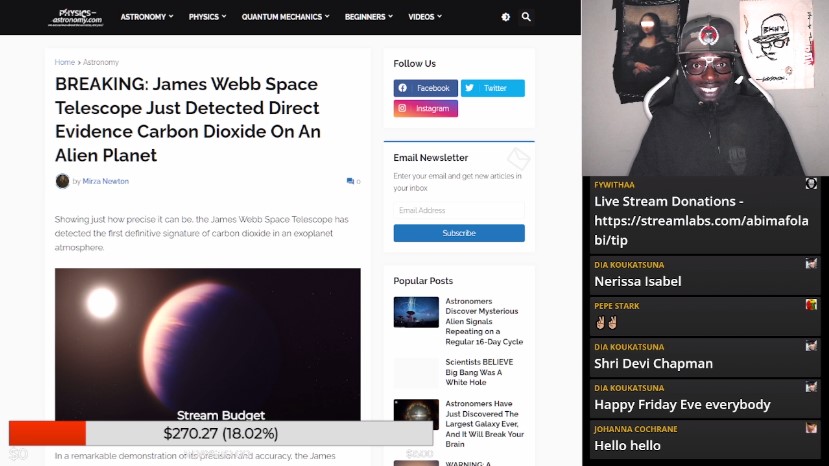Focus the Email Address input field
This screenshot has width=829, height=466.
tap(458, 210)
